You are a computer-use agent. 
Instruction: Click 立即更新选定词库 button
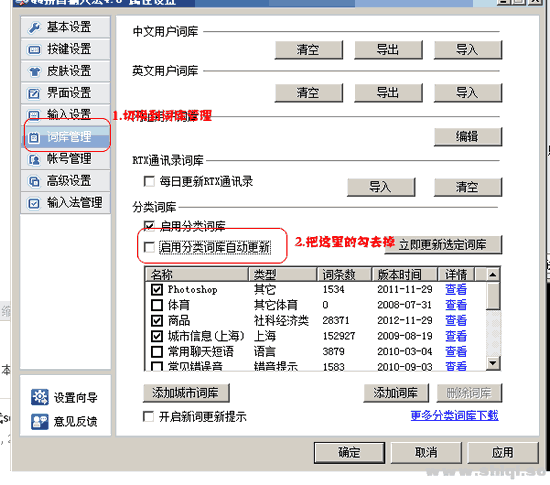[443, 244]
